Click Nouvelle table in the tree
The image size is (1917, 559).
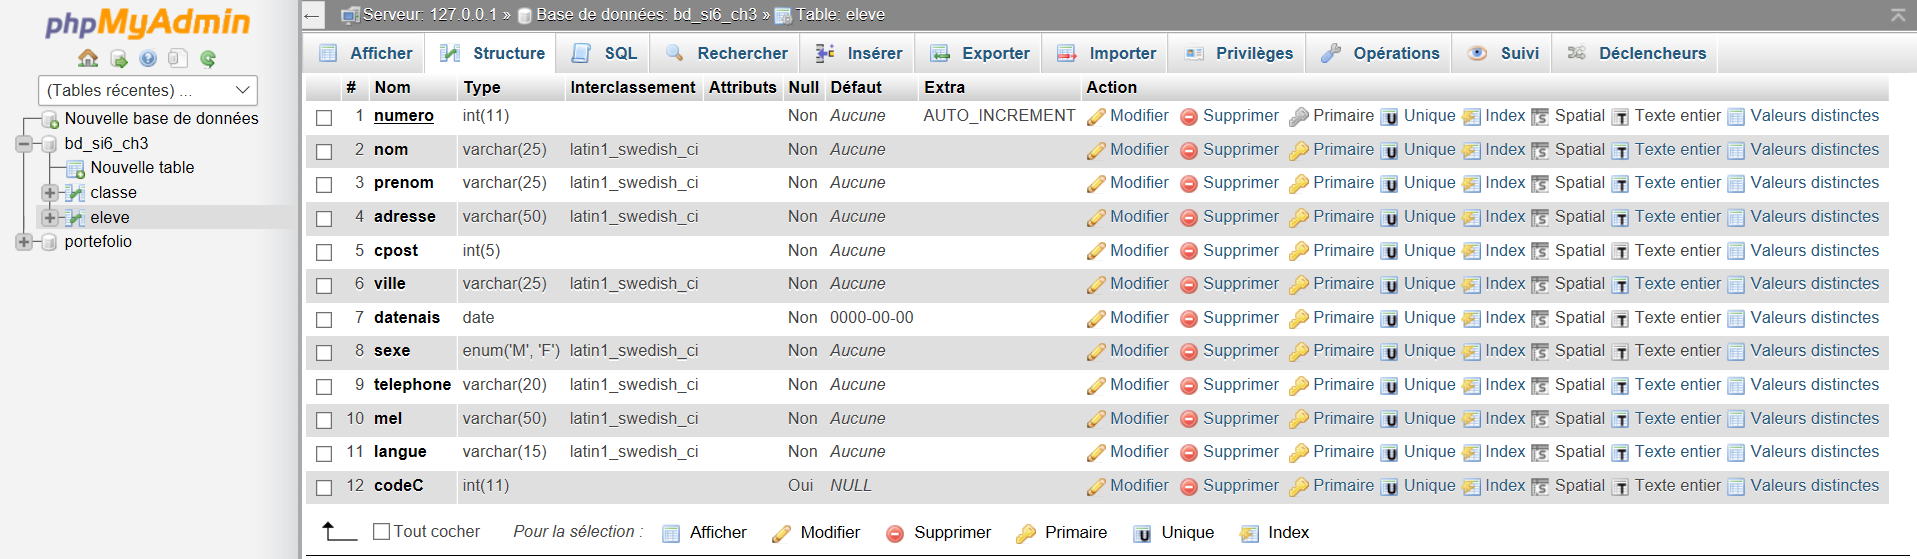point(142,167)
